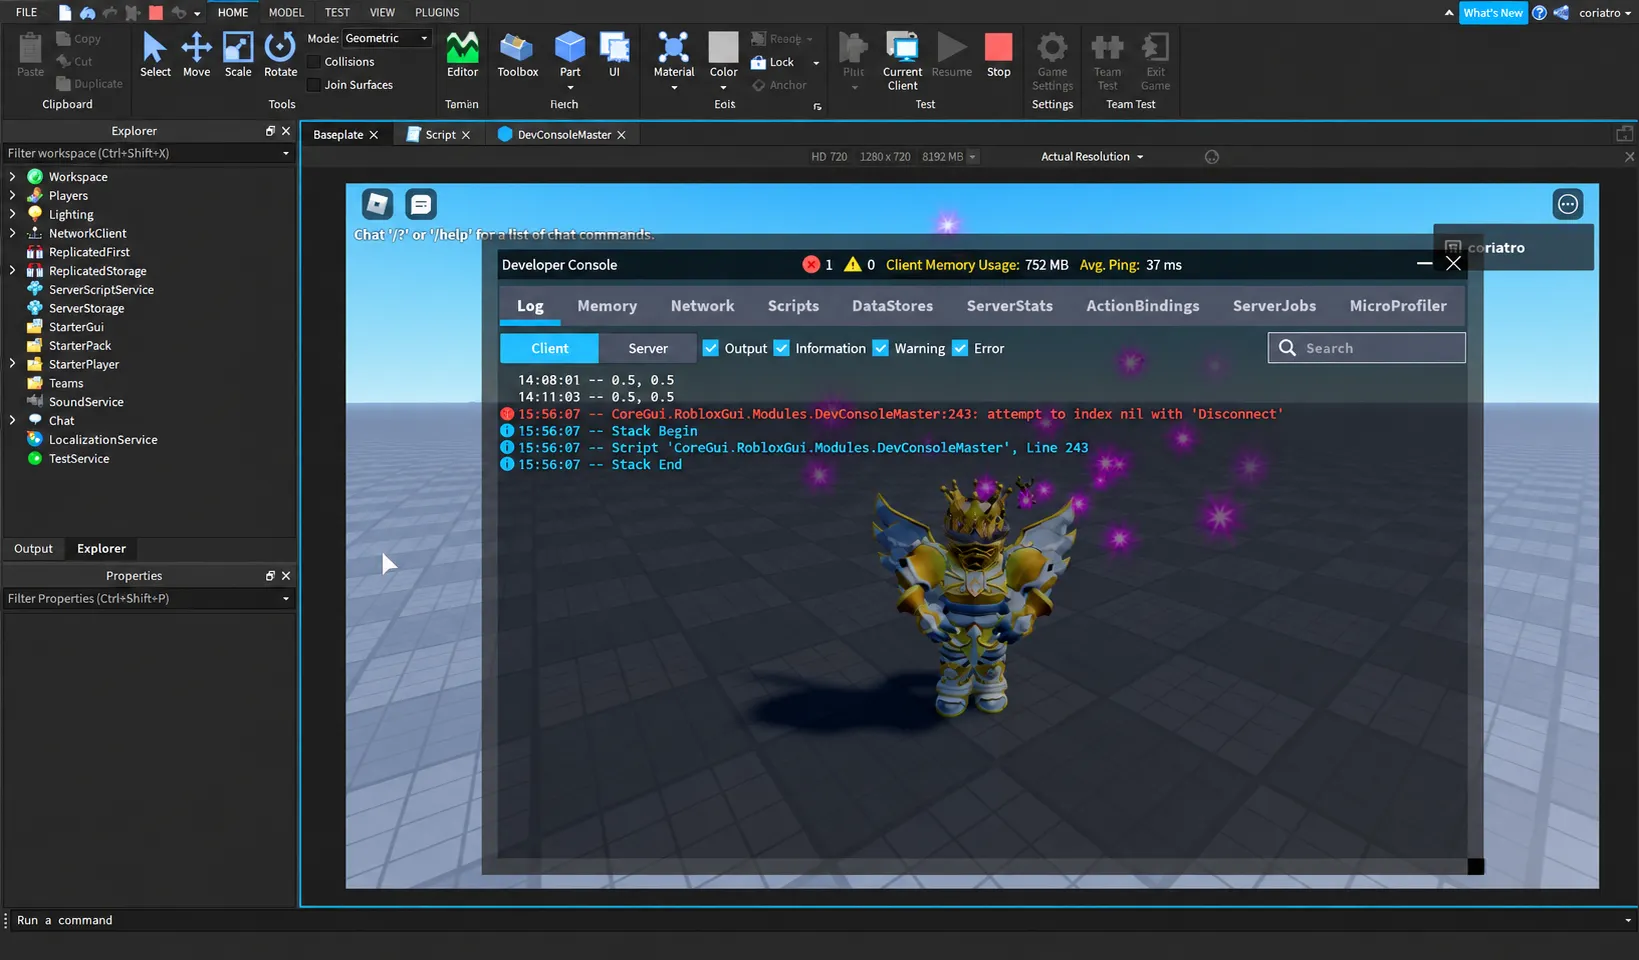Click the Client log button

549,348
